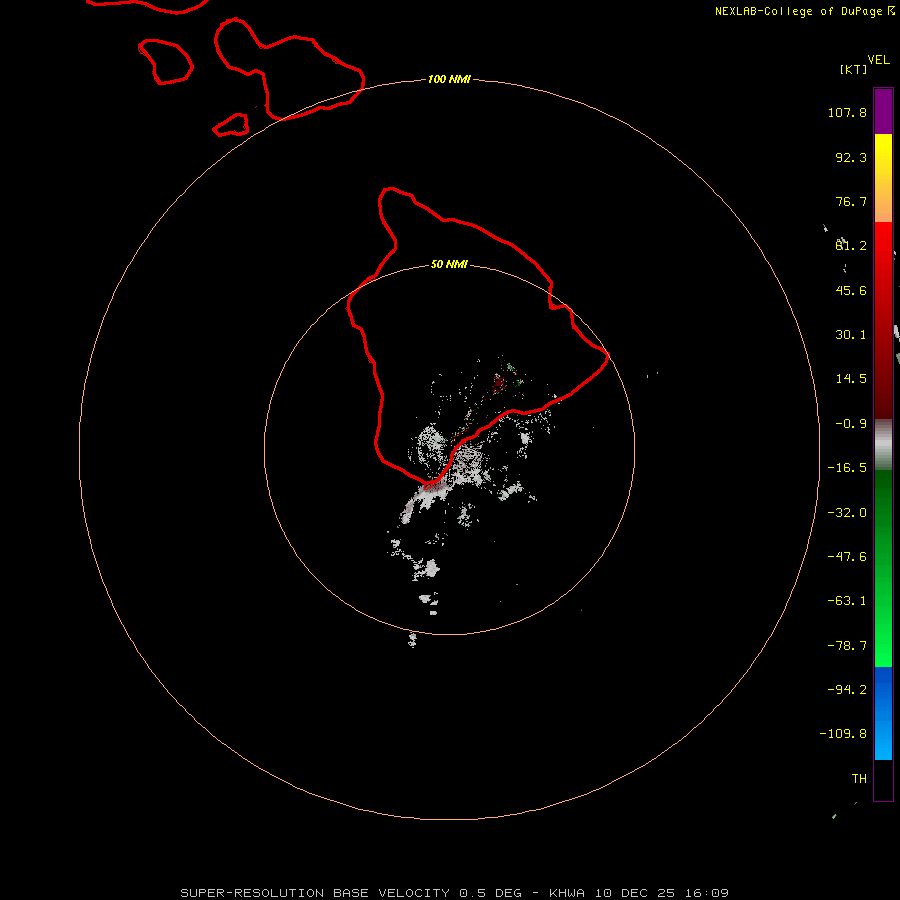Click the 76.7 legend value
The width and height of the screenshot is (900, 900).
(851, 201)
